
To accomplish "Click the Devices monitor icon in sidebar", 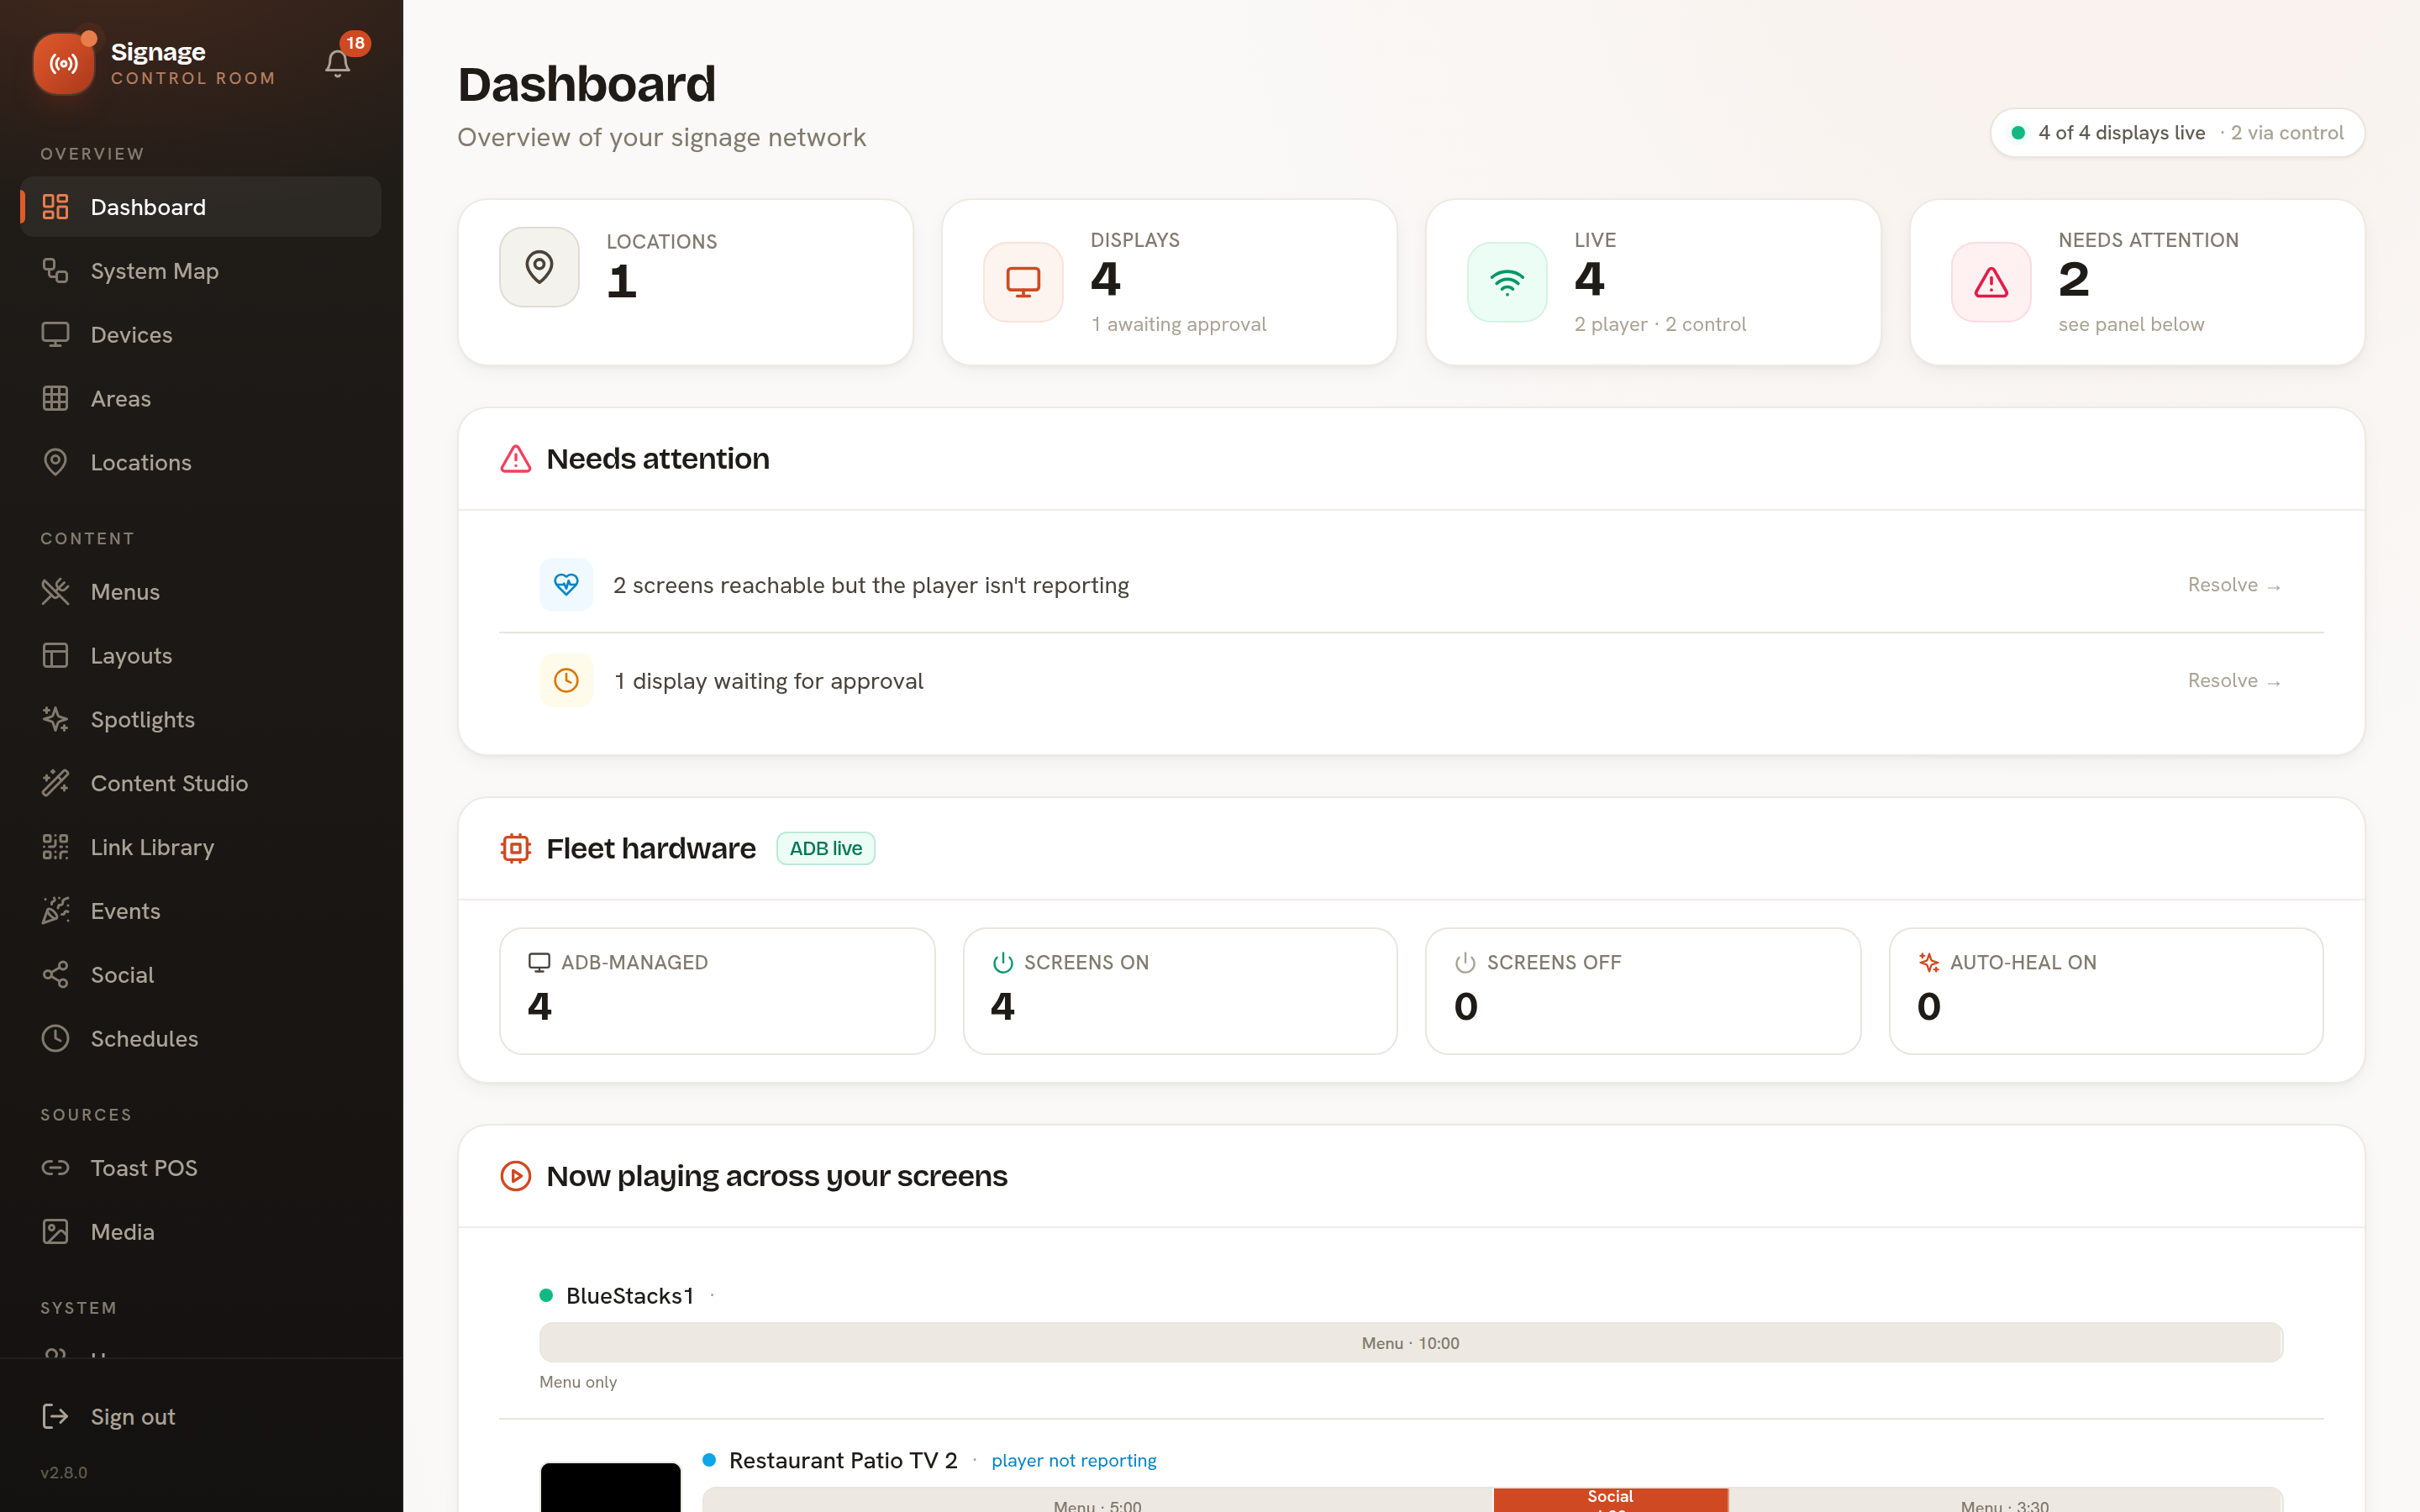I will (55, 335).
